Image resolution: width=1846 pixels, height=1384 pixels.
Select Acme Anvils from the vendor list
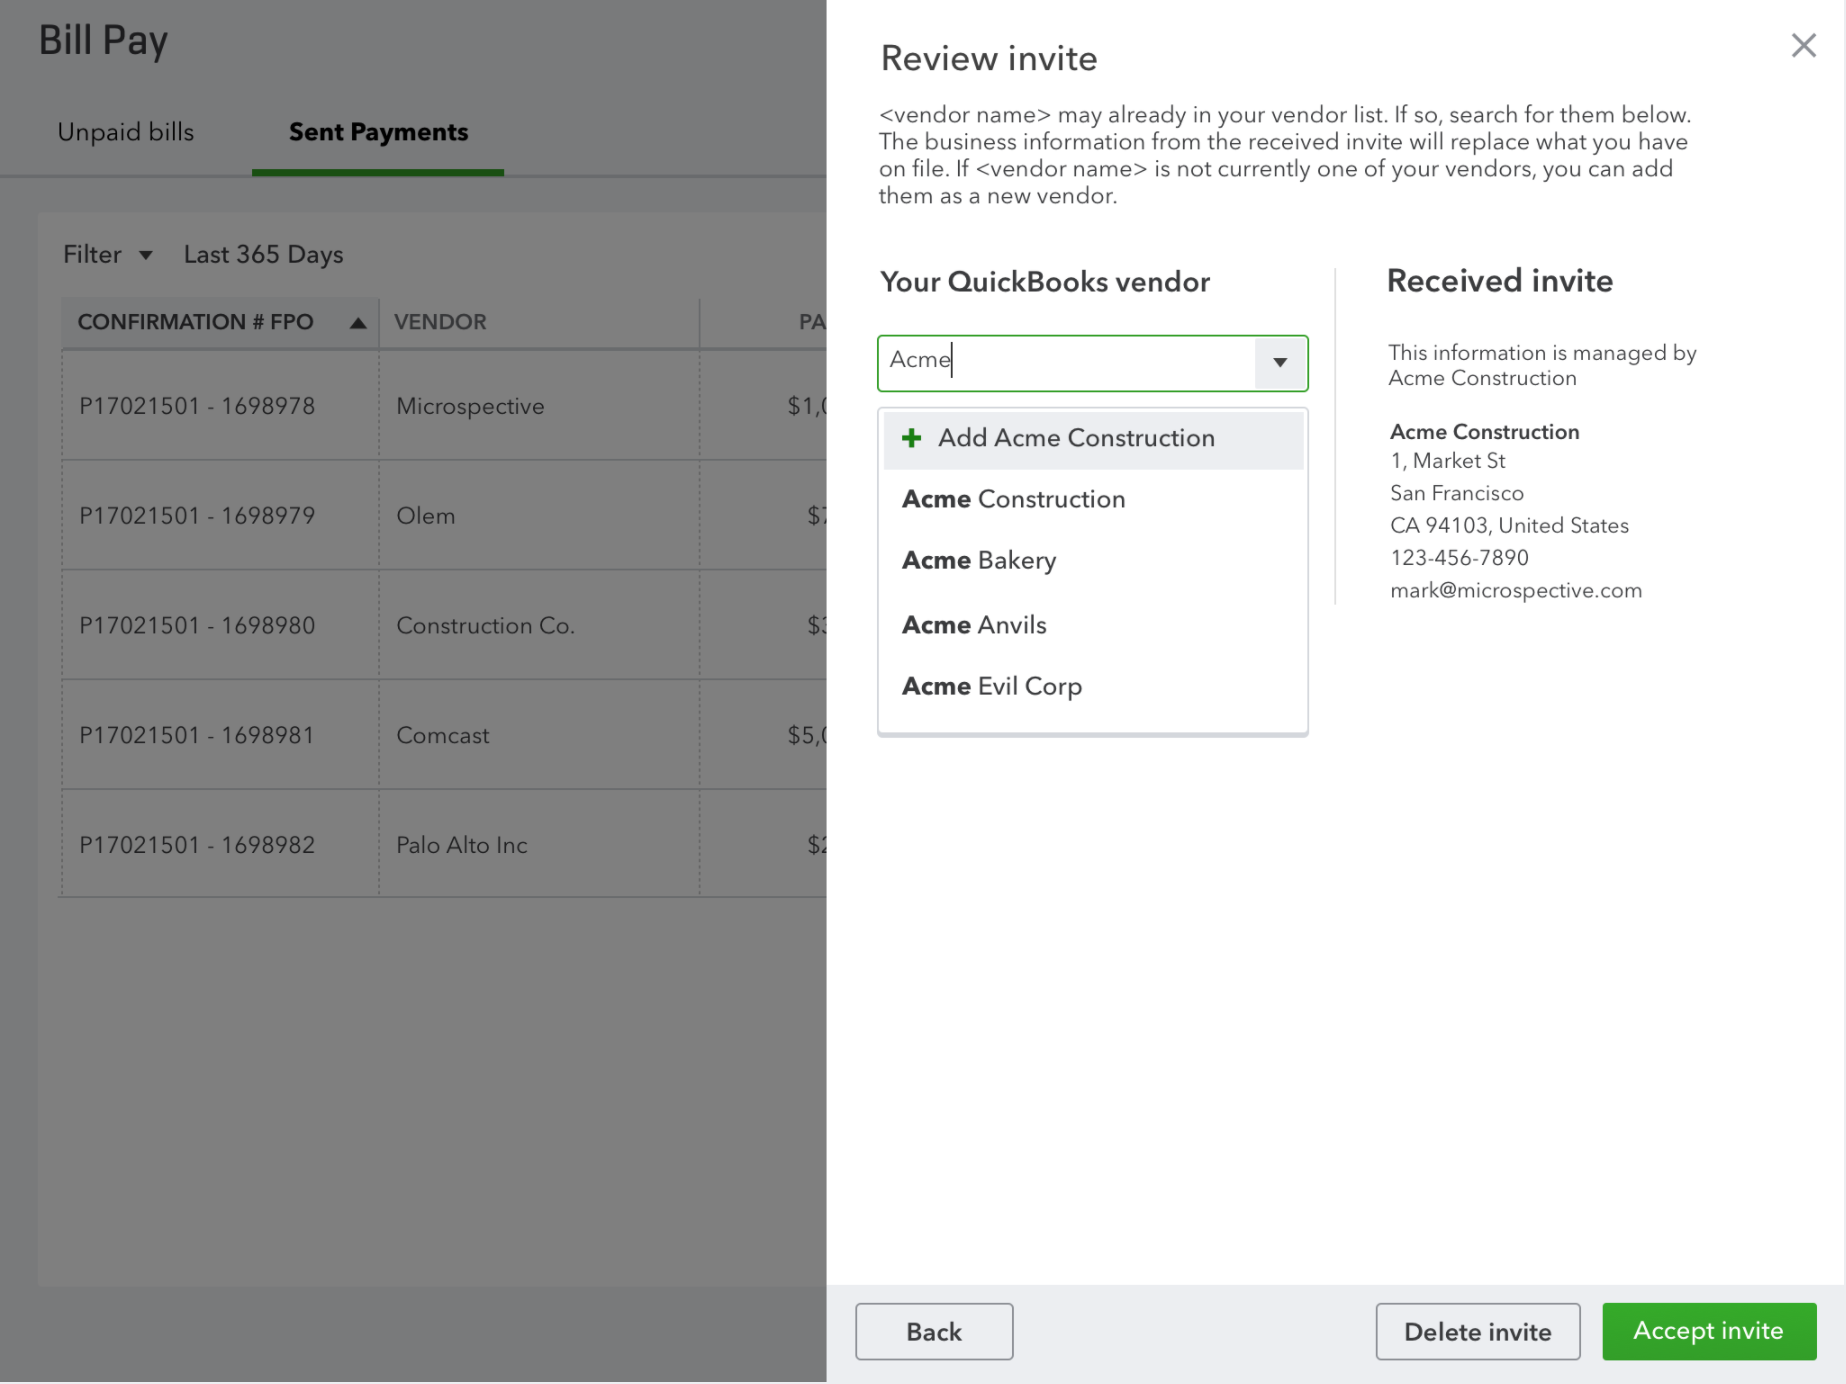pos(1093,625)
